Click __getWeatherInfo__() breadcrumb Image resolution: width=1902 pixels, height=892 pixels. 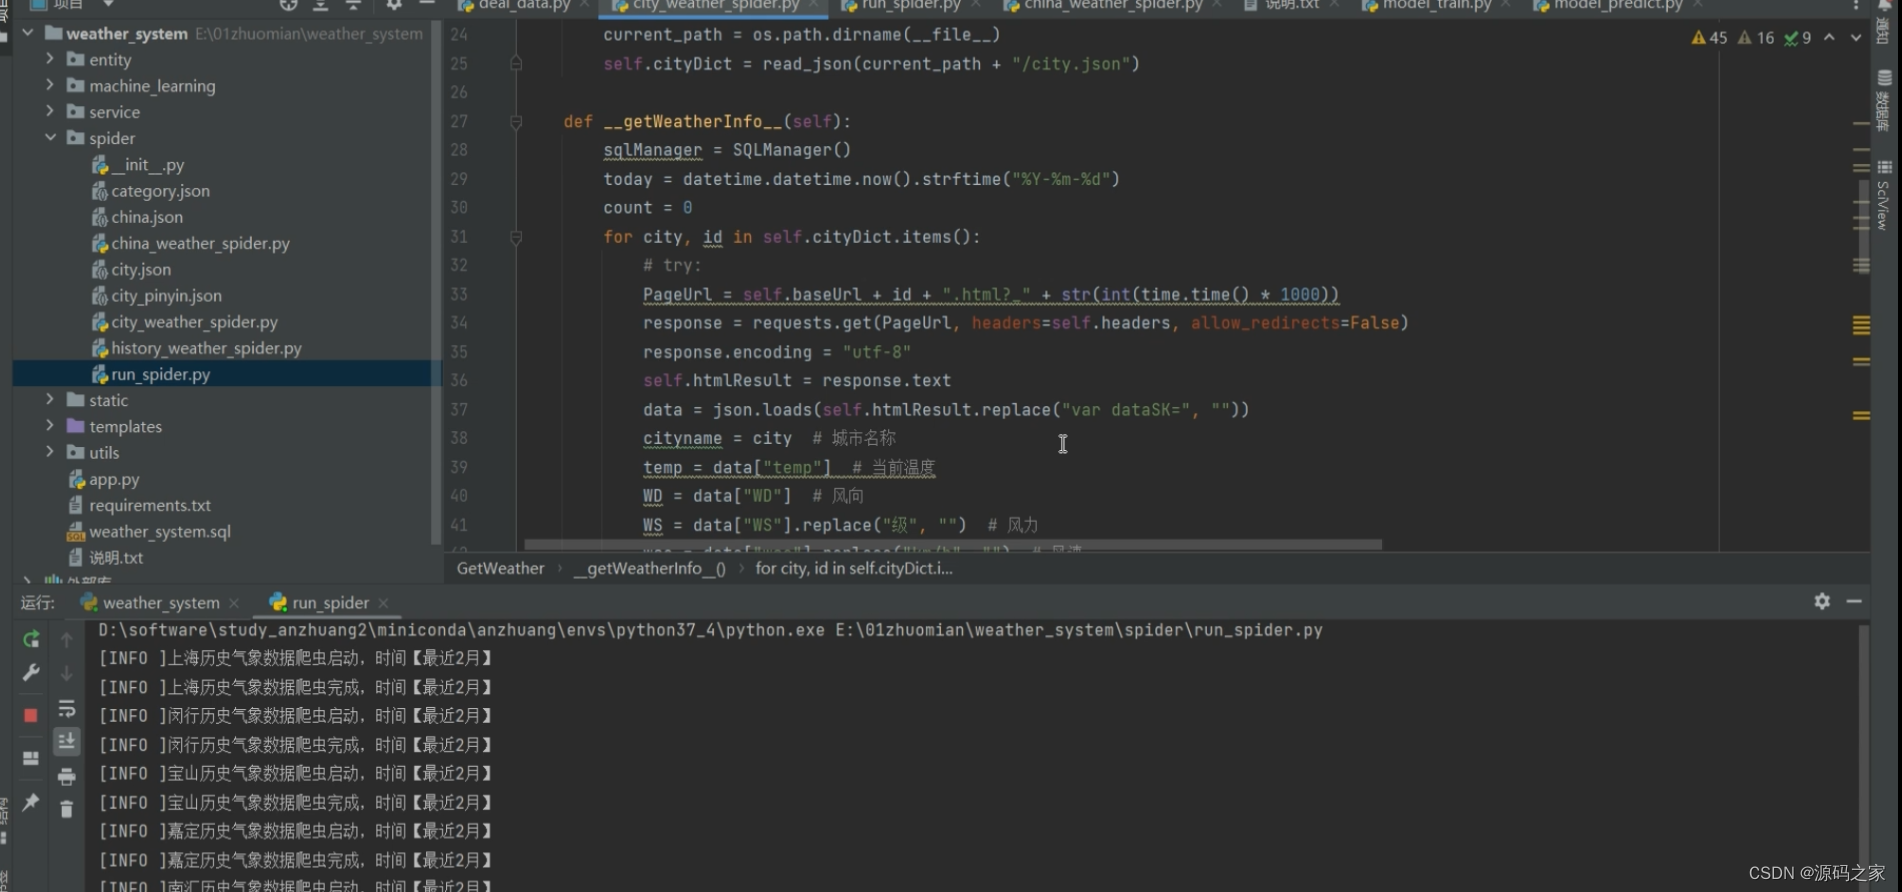point(650,568)
